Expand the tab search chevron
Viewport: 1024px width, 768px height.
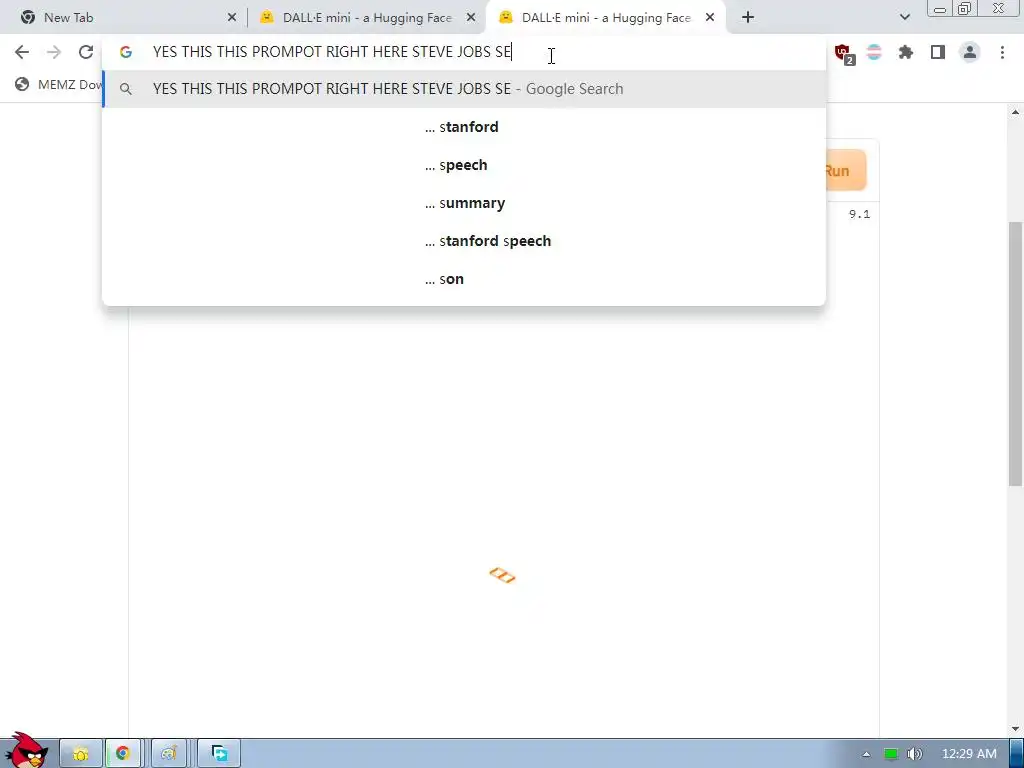(904, 18)
